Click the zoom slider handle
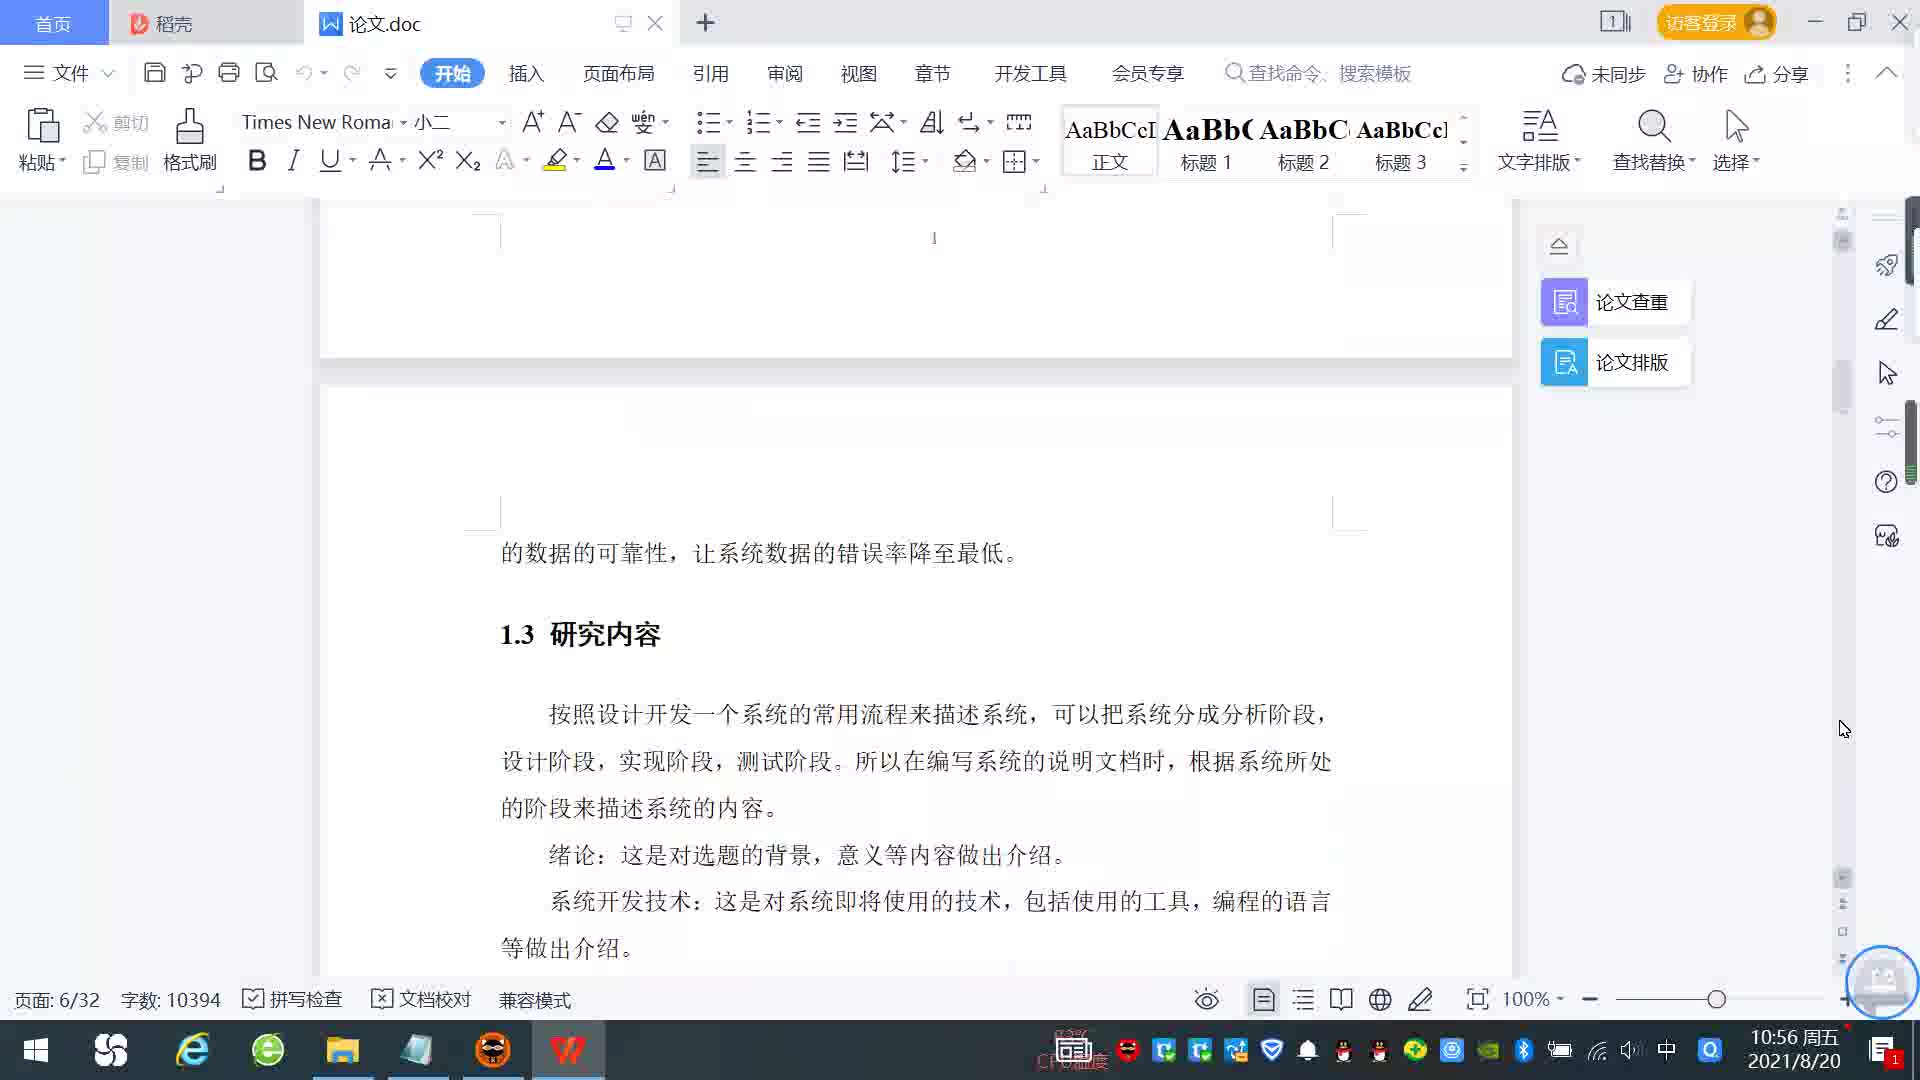The image size is (1920, 1080). (1716, 999)
